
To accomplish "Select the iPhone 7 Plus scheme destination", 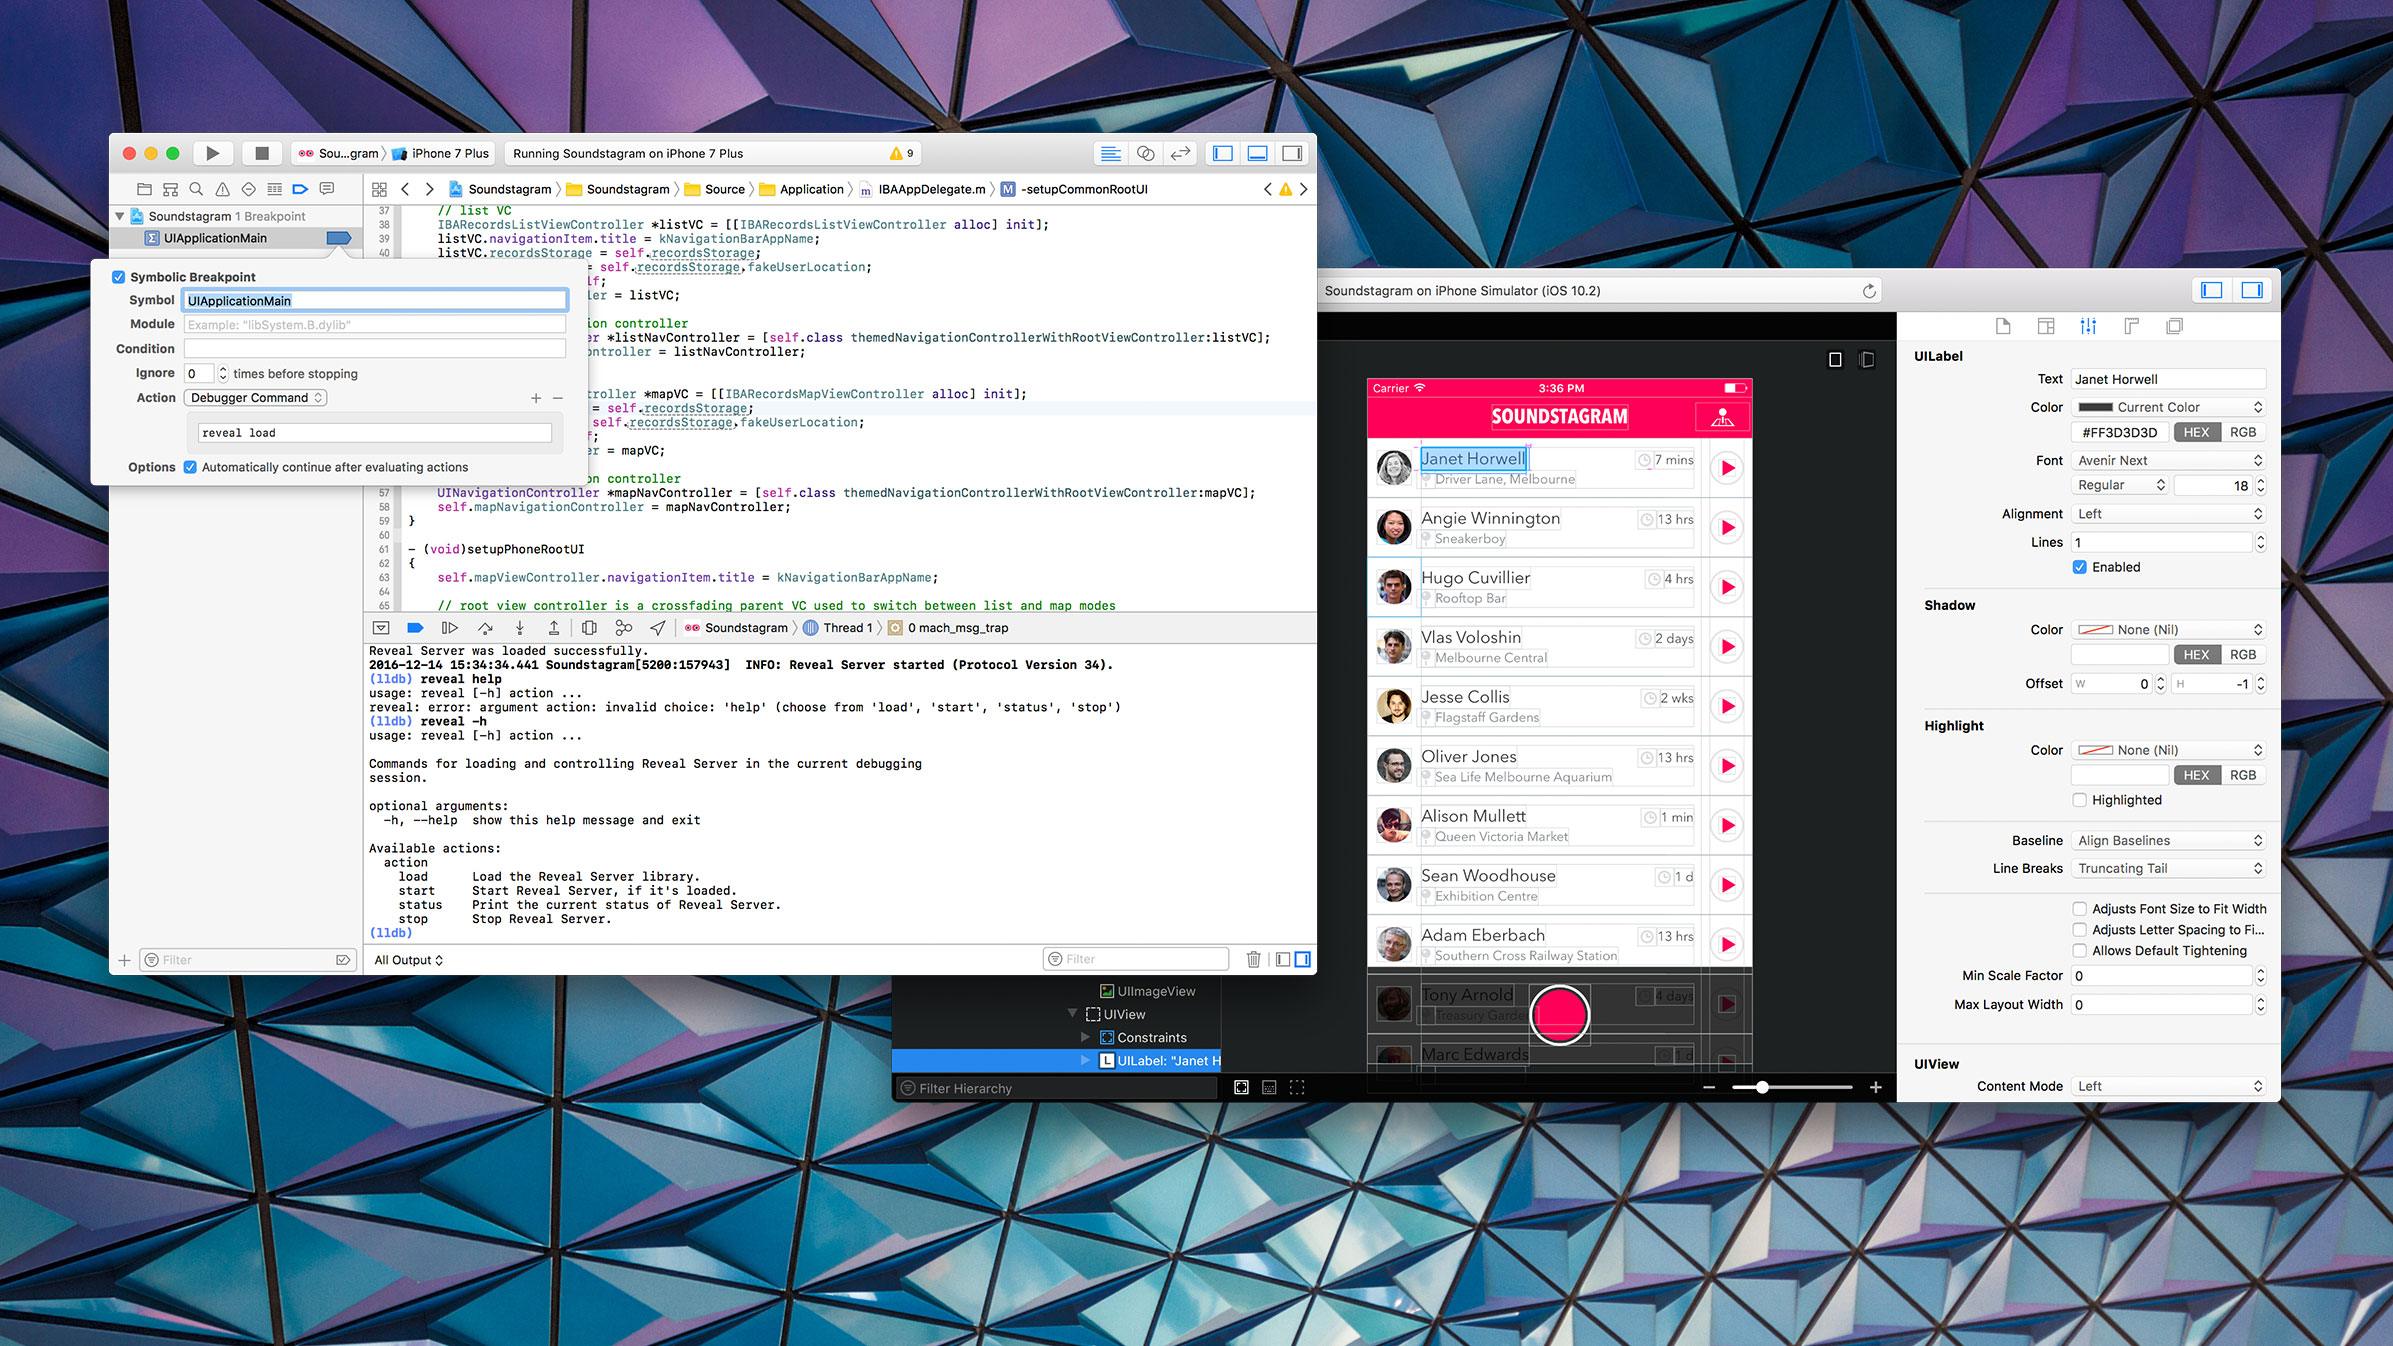I will point(441,153).
